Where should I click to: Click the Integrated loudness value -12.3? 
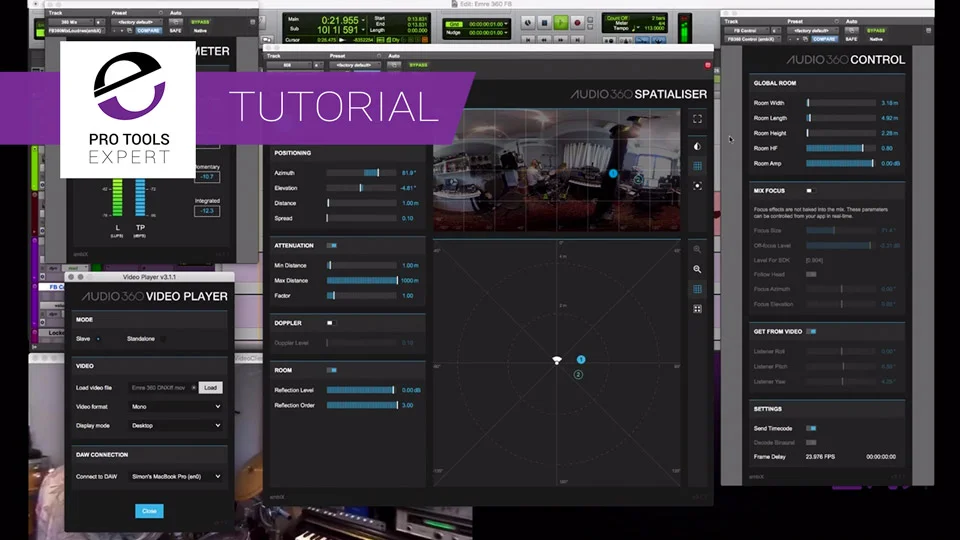(207, 211)
